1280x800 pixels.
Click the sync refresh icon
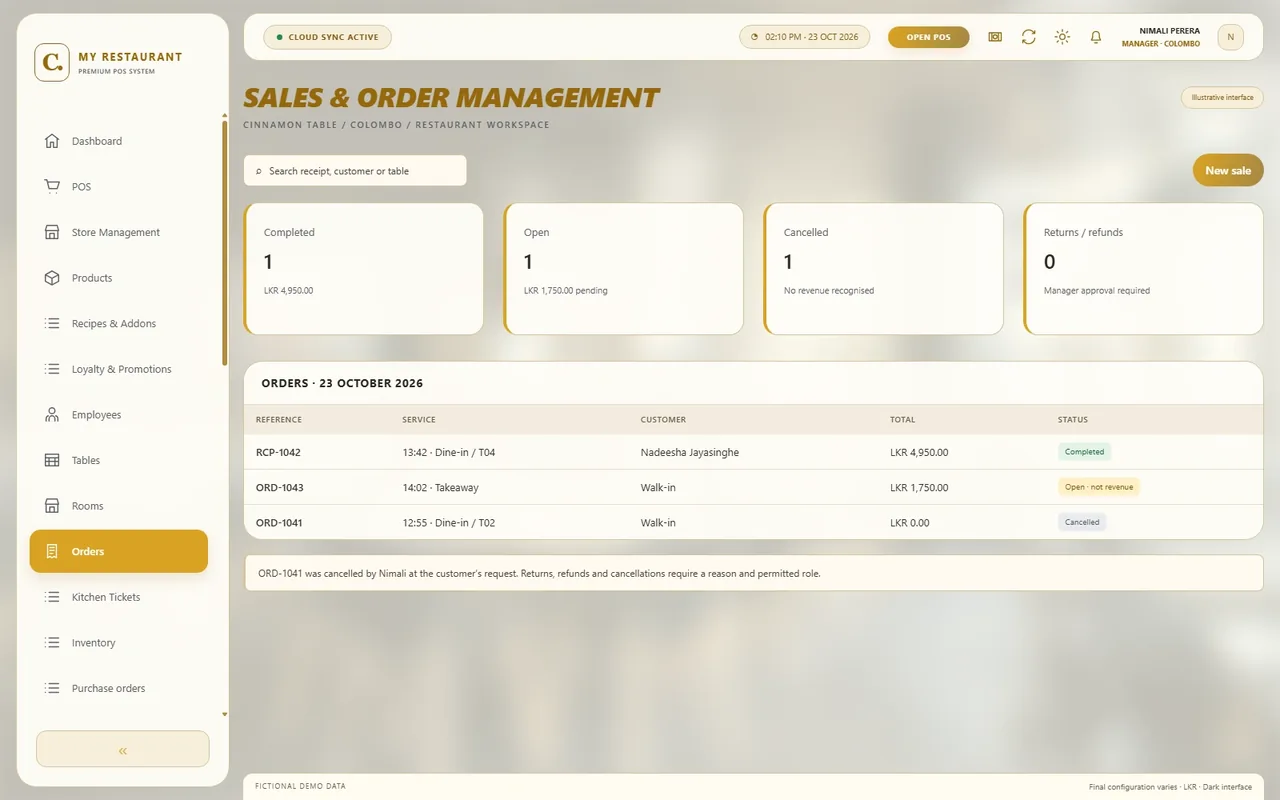pos(1028,37)
